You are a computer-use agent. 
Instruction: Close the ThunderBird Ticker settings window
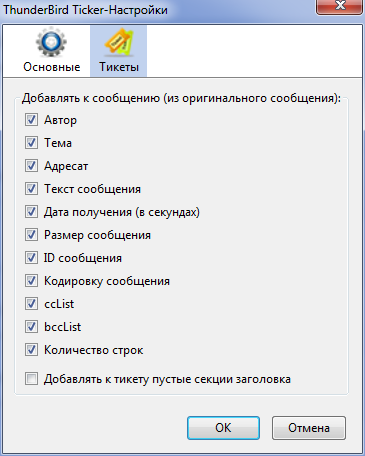[339, 7]
